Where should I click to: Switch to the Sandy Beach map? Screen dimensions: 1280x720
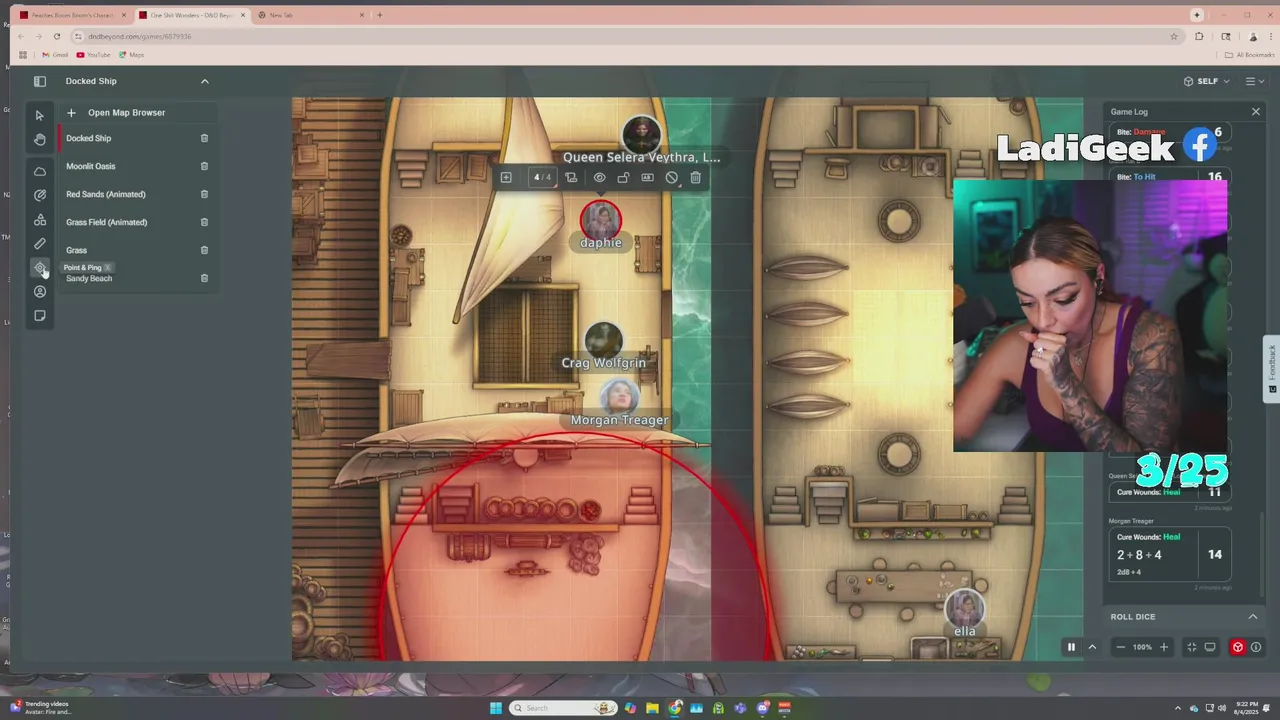coord(89,279)
